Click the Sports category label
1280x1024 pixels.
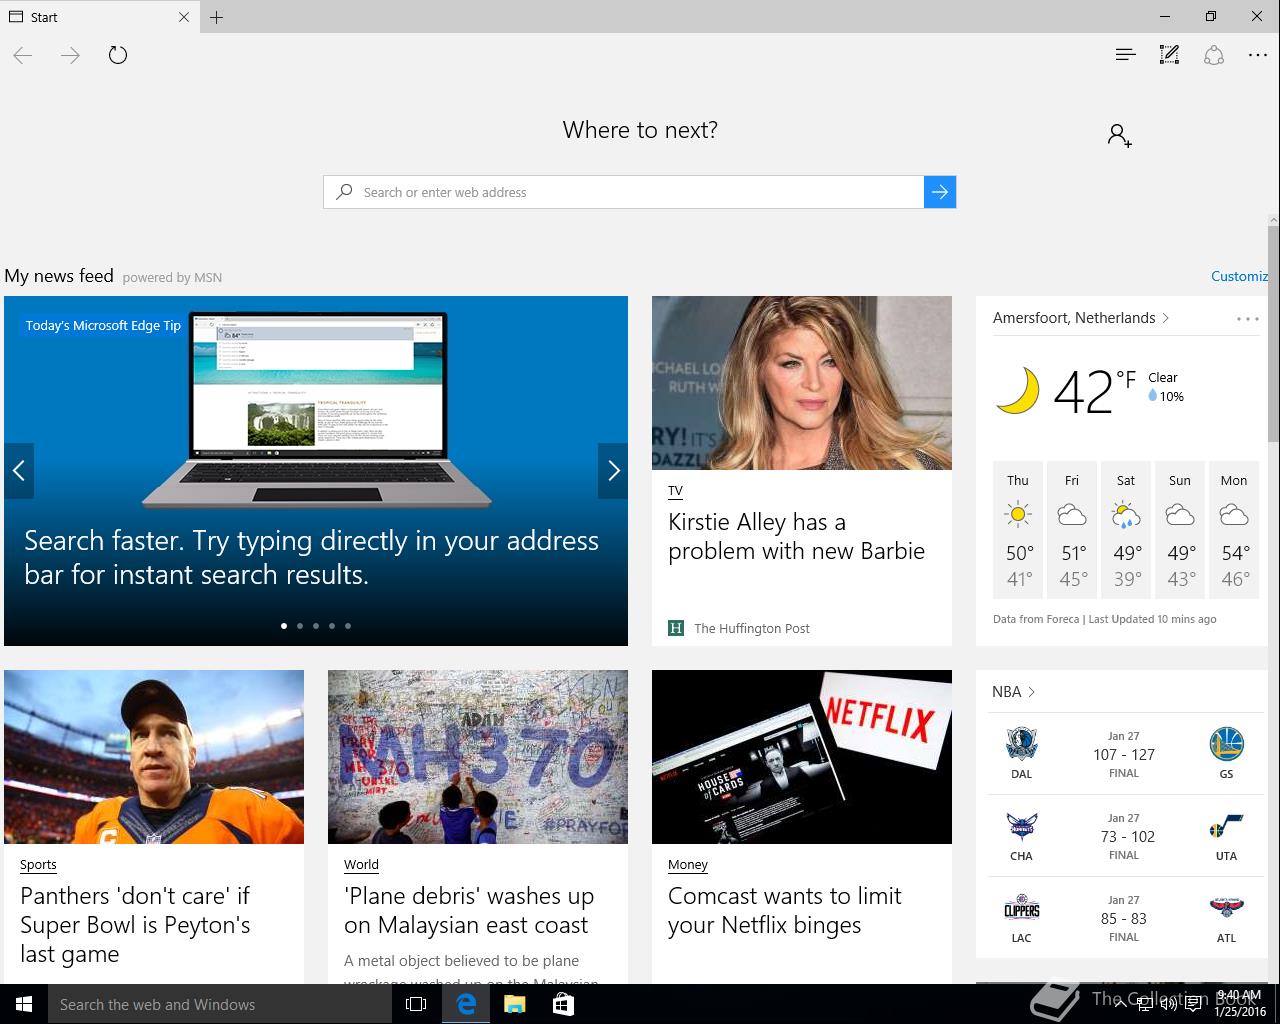pos(38,865)
